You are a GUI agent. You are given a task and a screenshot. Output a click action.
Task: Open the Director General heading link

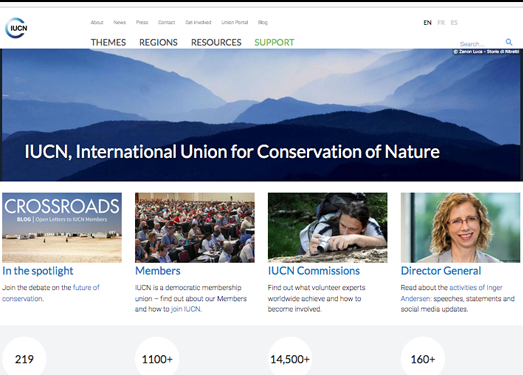point(441,271)
